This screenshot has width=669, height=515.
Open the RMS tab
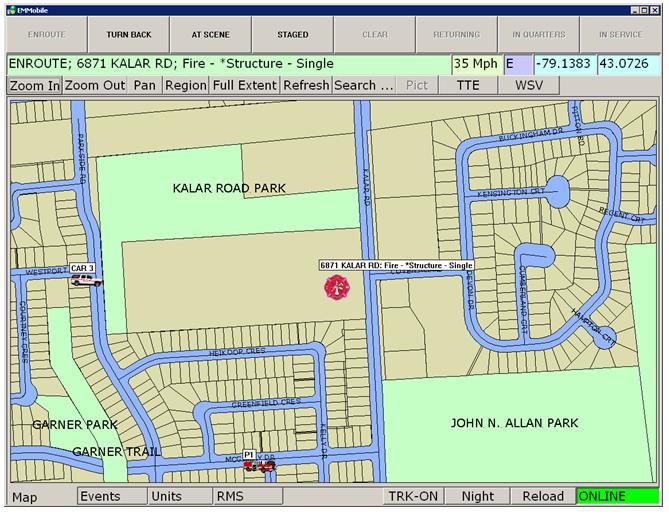point(230,496)
